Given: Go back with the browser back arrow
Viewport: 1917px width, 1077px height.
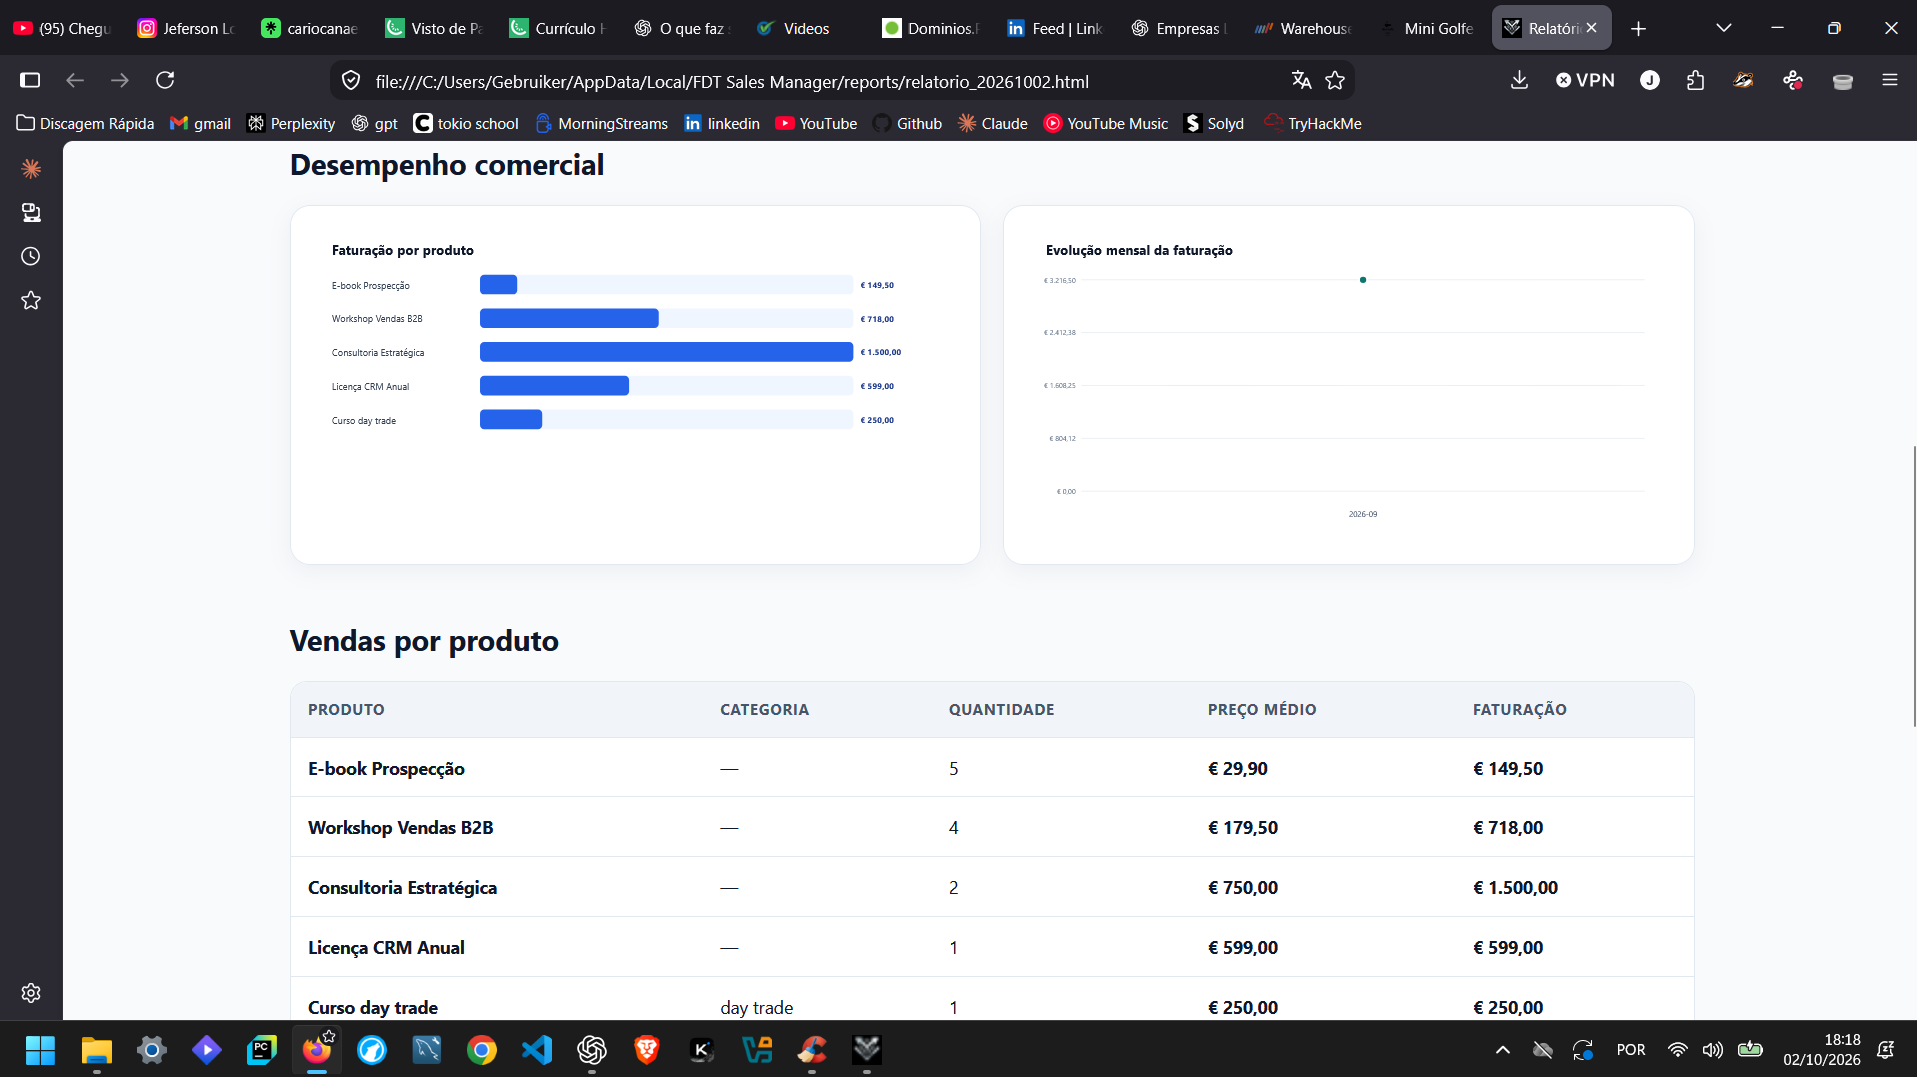Looking at the screenshot, I should [x=75, y=80].
